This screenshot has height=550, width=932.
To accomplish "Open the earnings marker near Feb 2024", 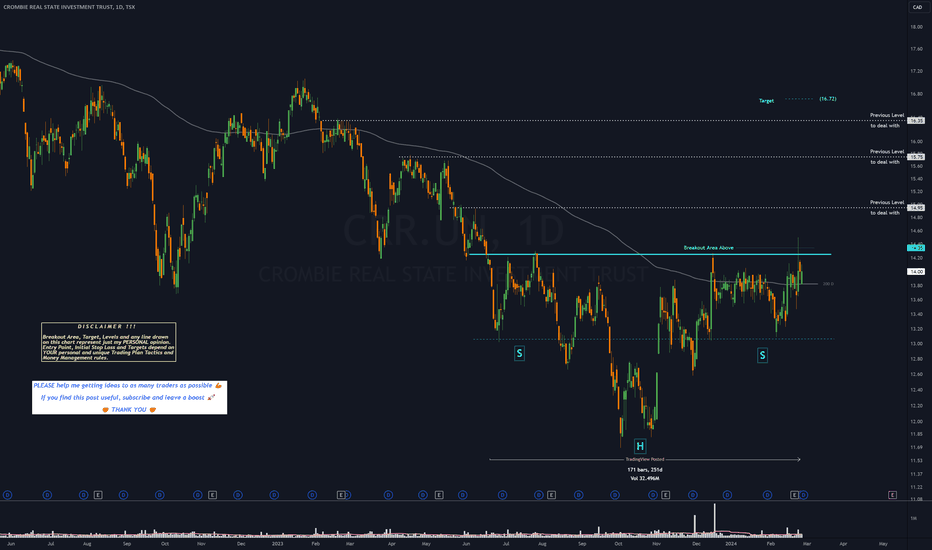I will point(794,495).
